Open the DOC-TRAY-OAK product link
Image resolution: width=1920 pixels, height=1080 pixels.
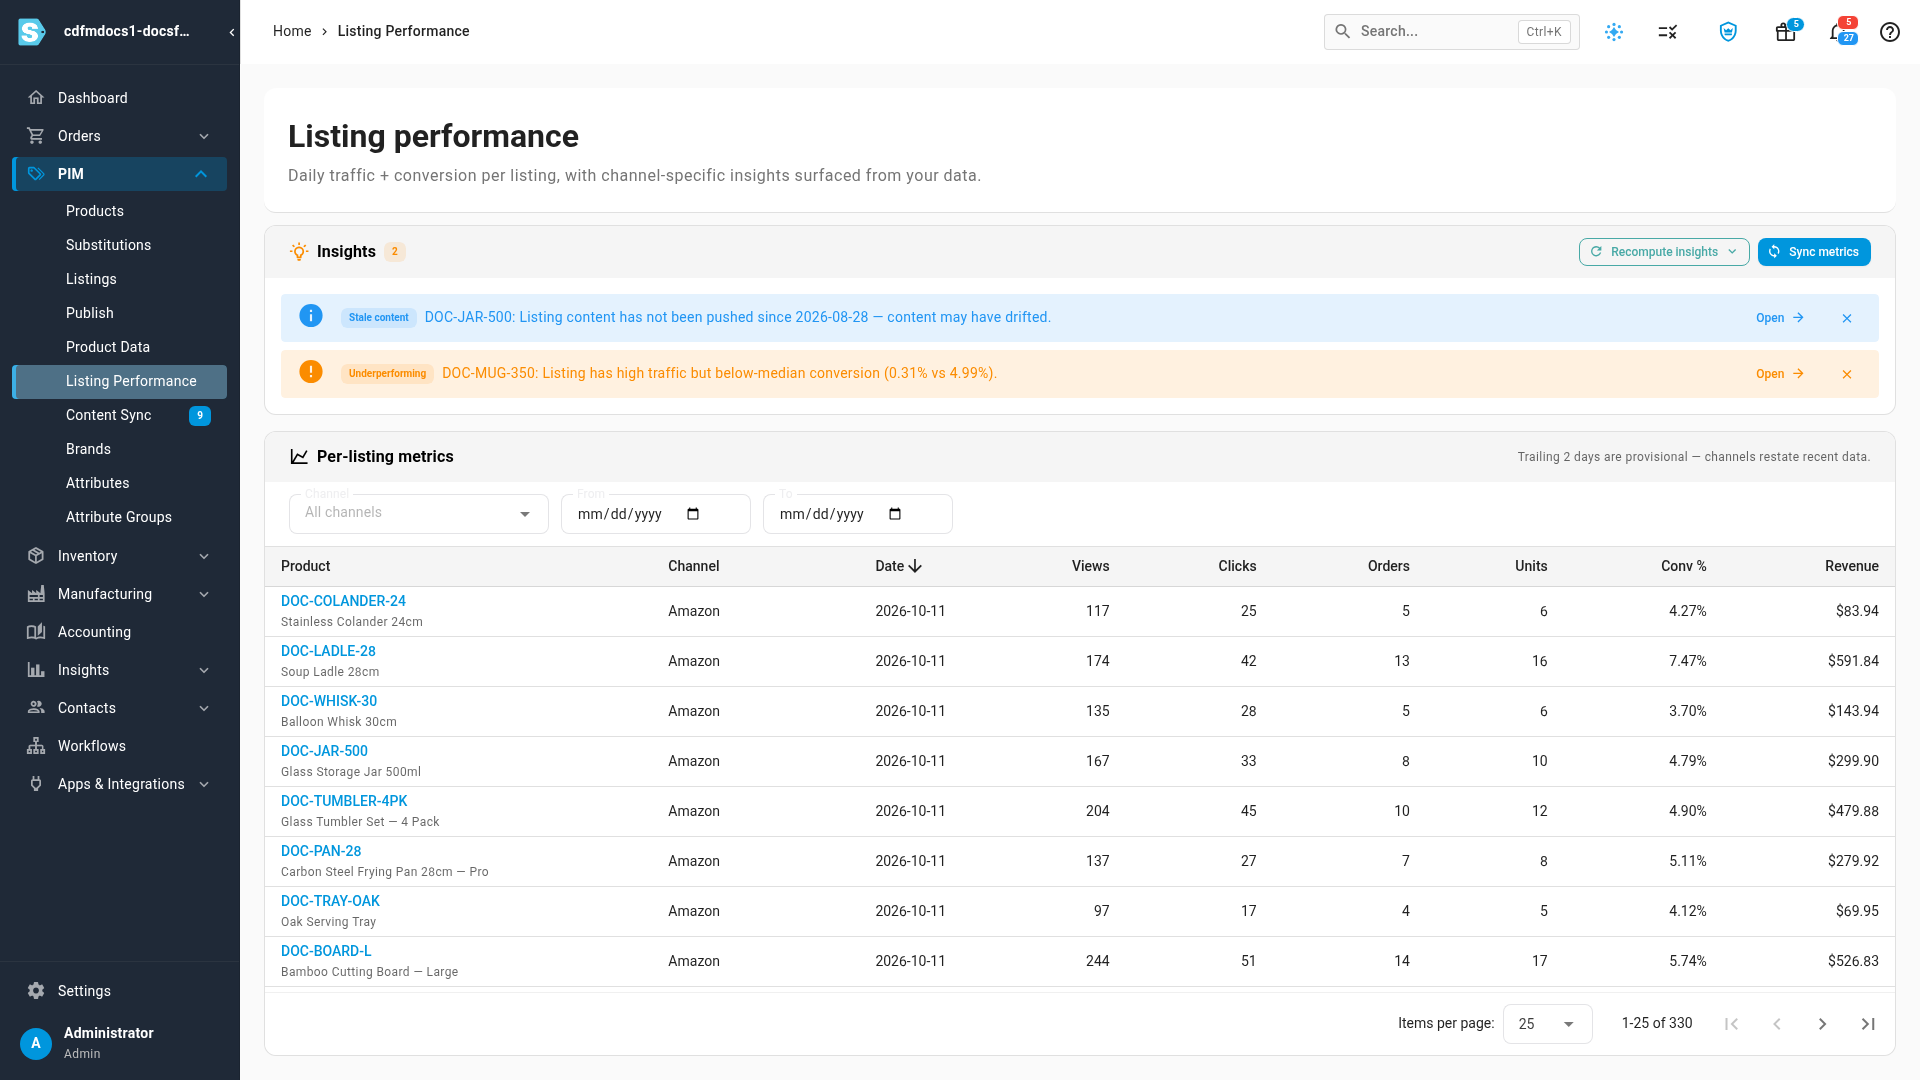click(330, 901)
